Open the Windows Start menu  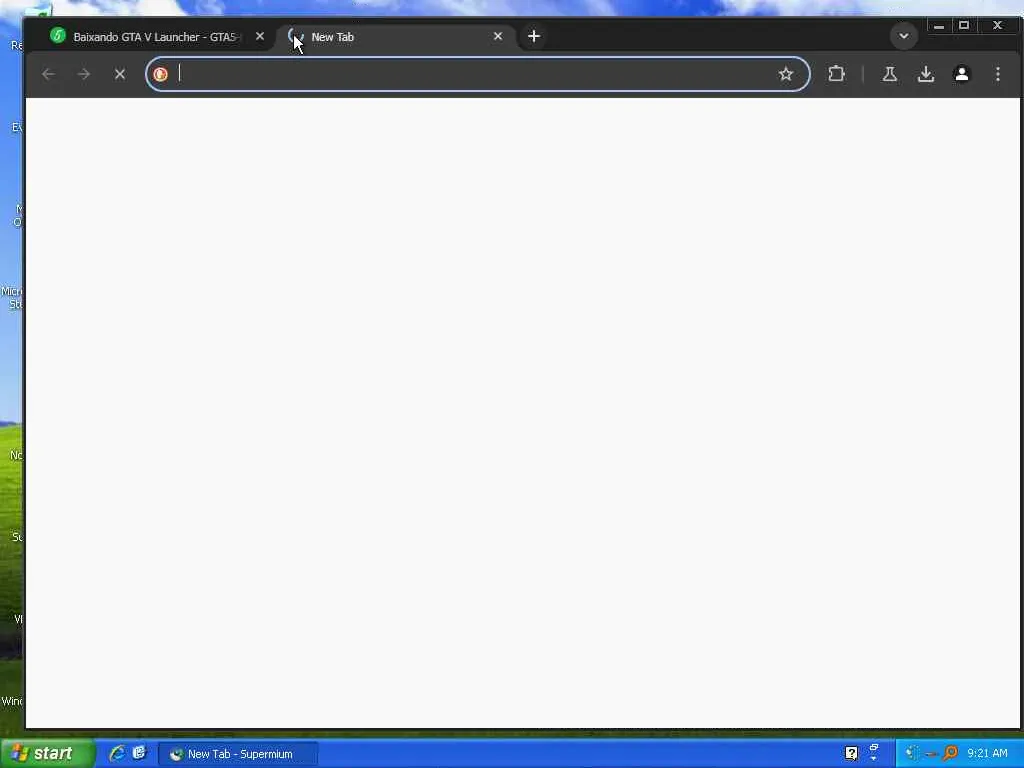pos(48,754)
